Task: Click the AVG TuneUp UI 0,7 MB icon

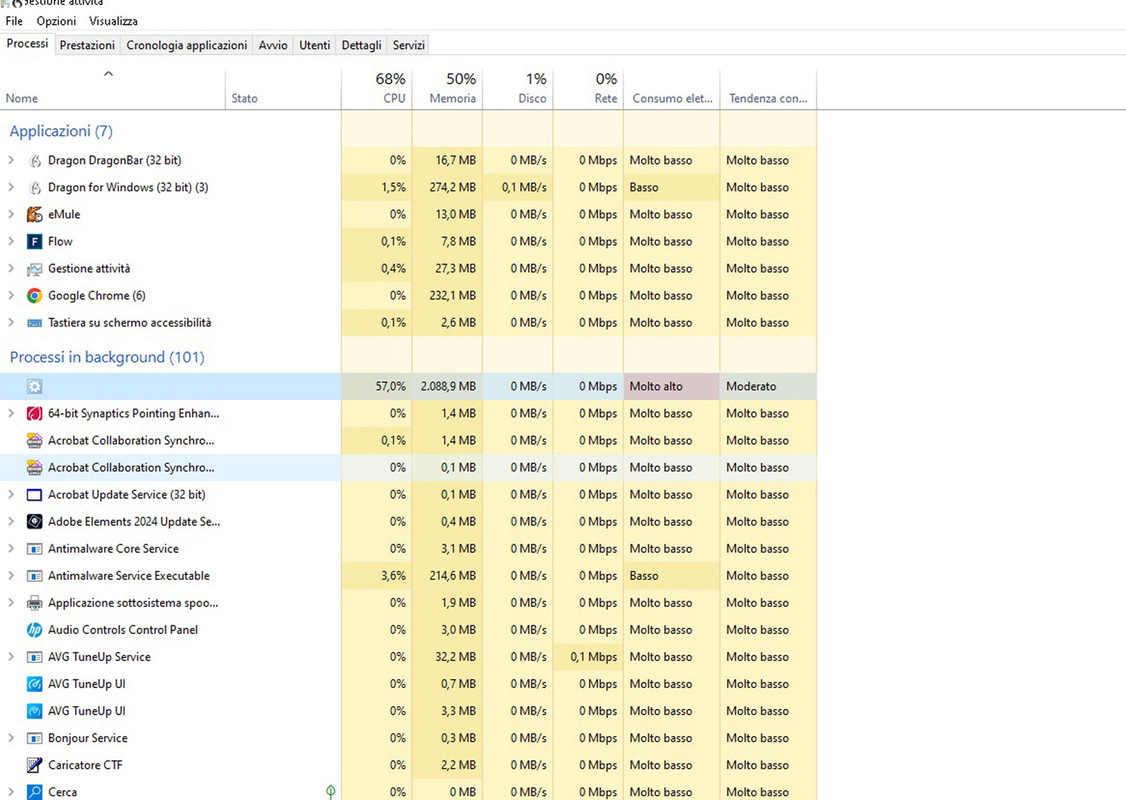Action: 34,684
